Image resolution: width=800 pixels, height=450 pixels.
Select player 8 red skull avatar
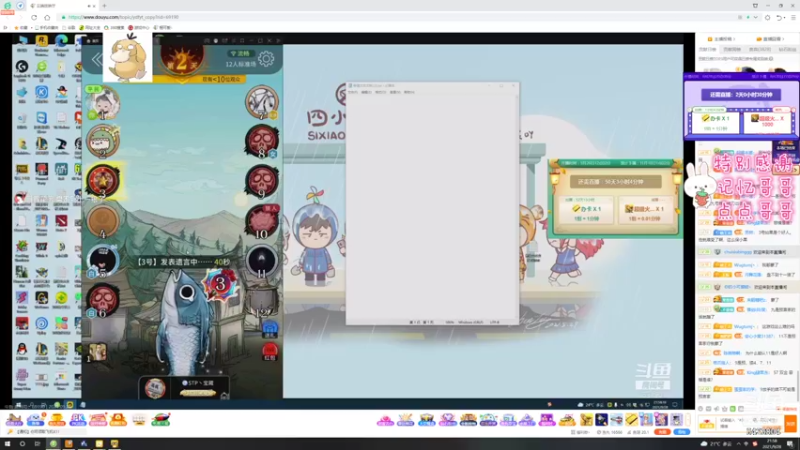tap(262, 141)
